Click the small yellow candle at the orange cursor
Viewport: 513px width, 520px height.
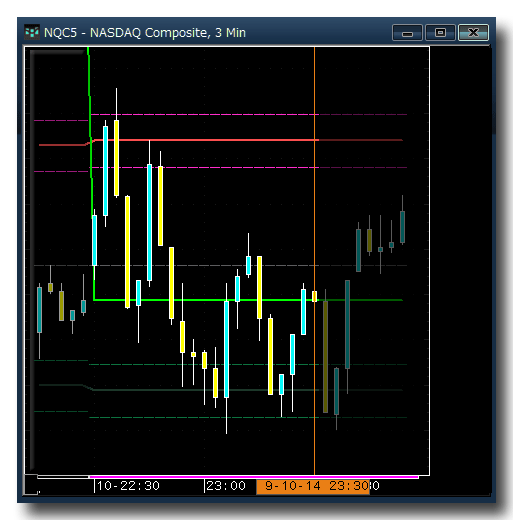[x=314, y=296]
